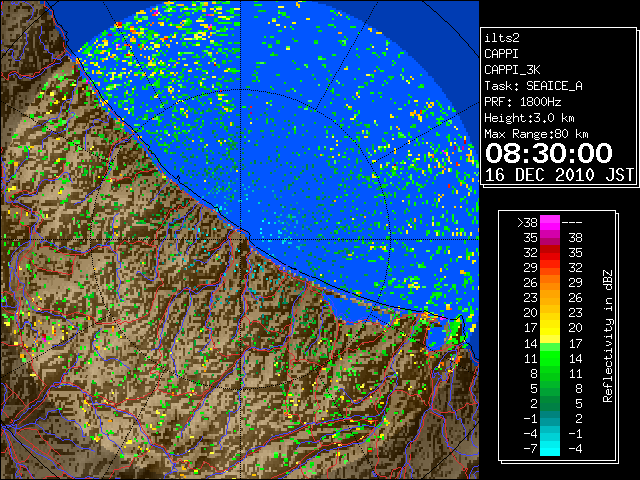Click the '-7' legend value
The width and height of the screenshot is (640, 480).
(531, 449)
